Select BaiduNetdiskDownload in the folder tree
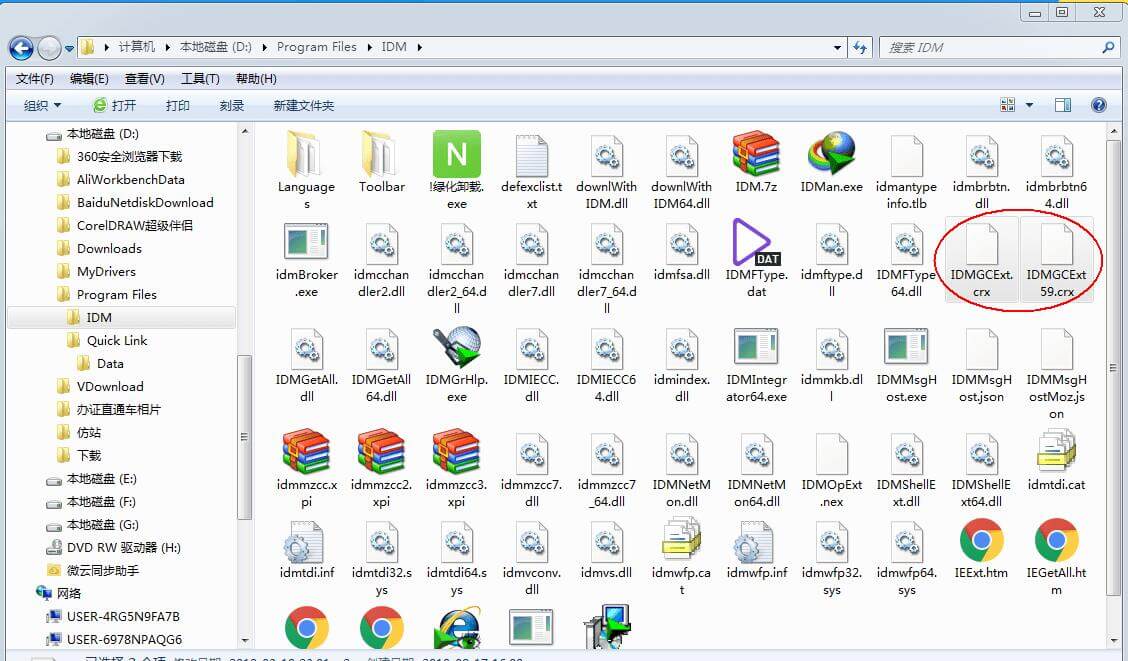 [145, 202]
